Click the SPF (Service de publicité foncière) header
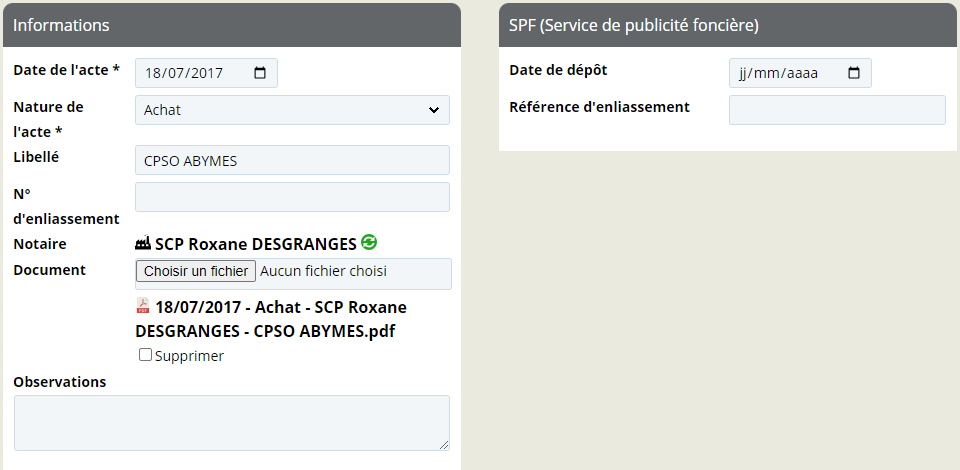This screenshot has width=960, height=470. click(x=728, y=25)
